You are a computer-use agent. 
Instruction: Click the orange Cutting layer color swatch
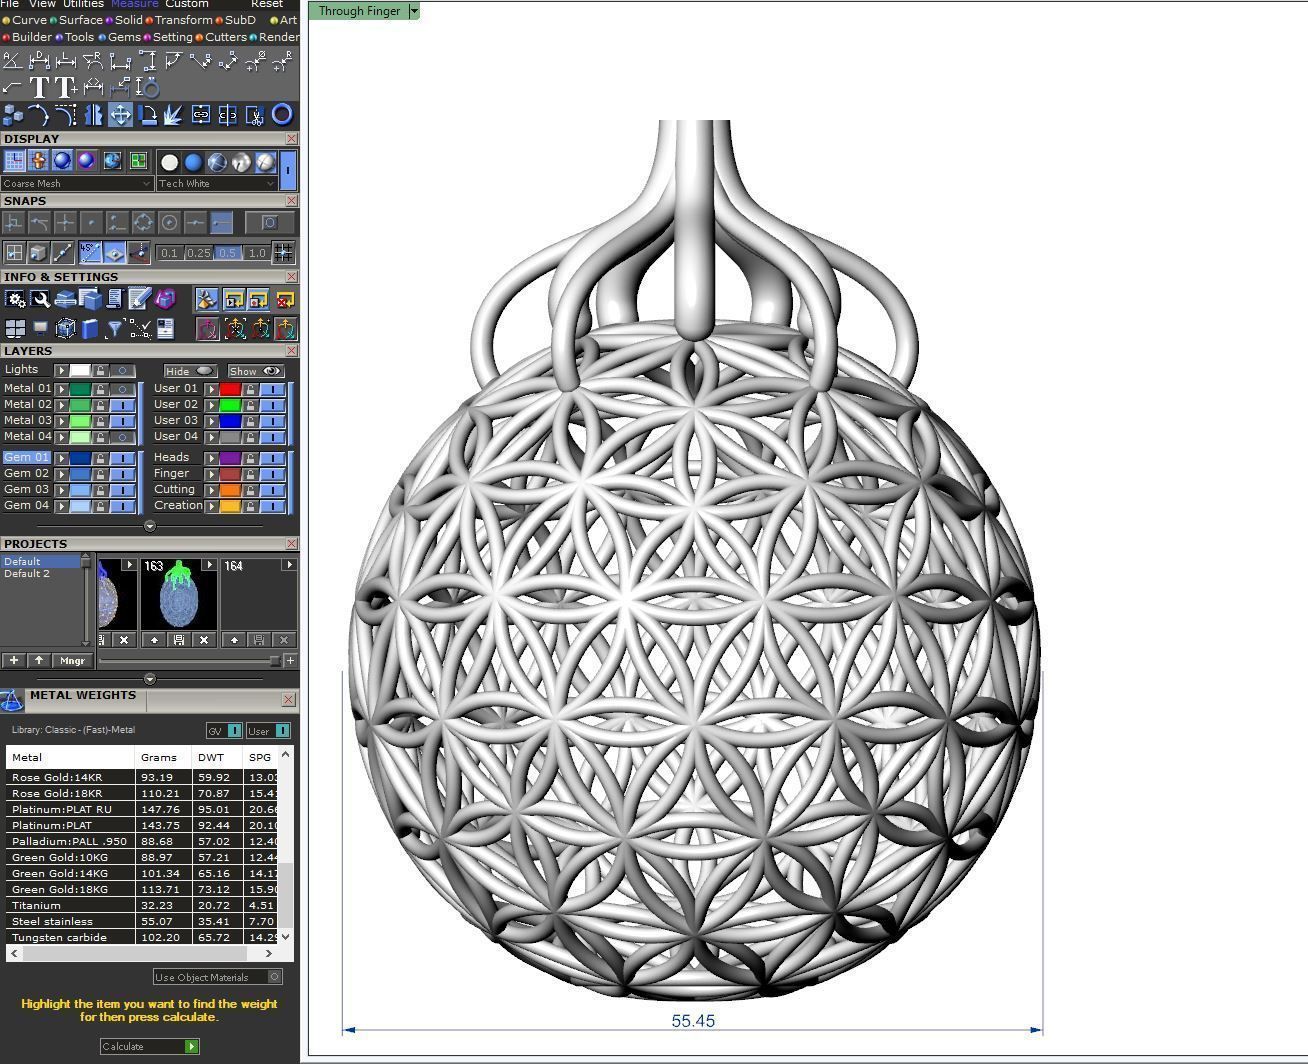click(x=230, y=490)
